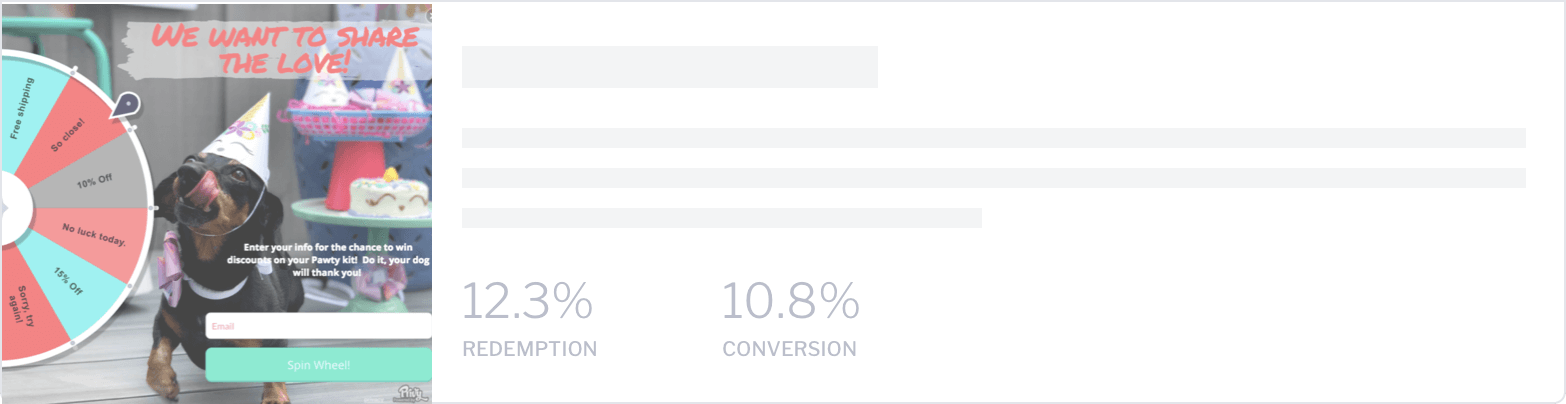Choose the 15% Off wheel segment
1566x404 pixels.
[x=68, y=280]
